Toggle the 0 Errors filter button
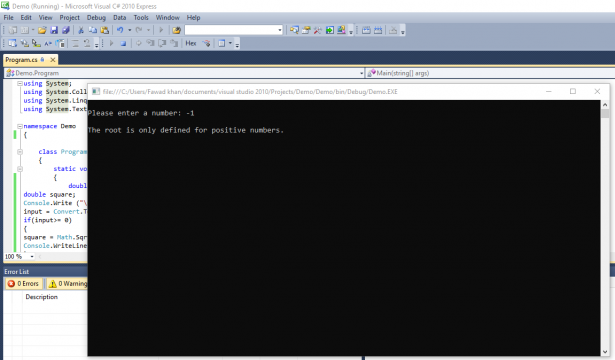Viewport: 615px width, 360px height. [x=23, y=284]
